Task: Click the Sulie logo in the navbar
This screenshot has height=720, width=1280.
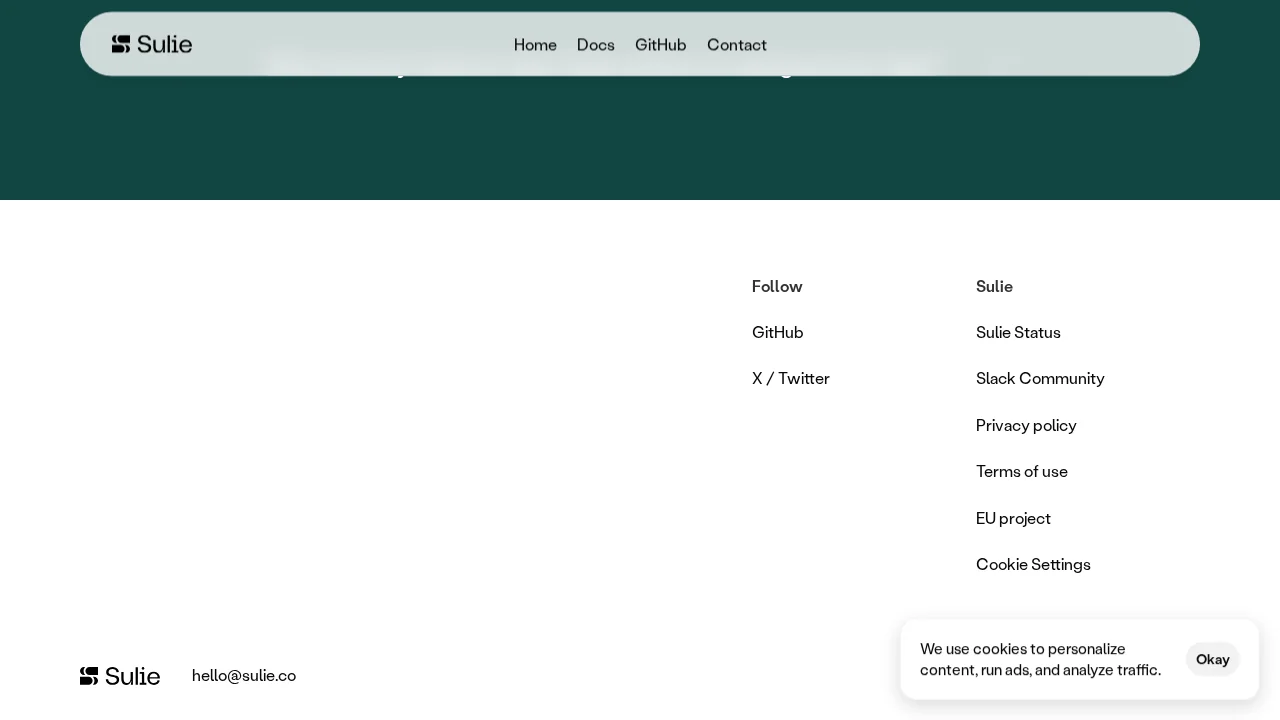Action: [x=121, y=44]
